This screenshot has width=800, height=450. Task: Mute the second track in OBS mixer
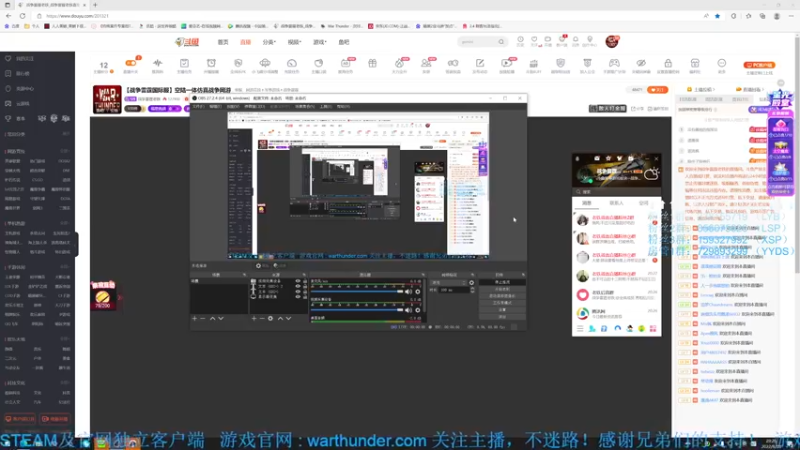408,310
